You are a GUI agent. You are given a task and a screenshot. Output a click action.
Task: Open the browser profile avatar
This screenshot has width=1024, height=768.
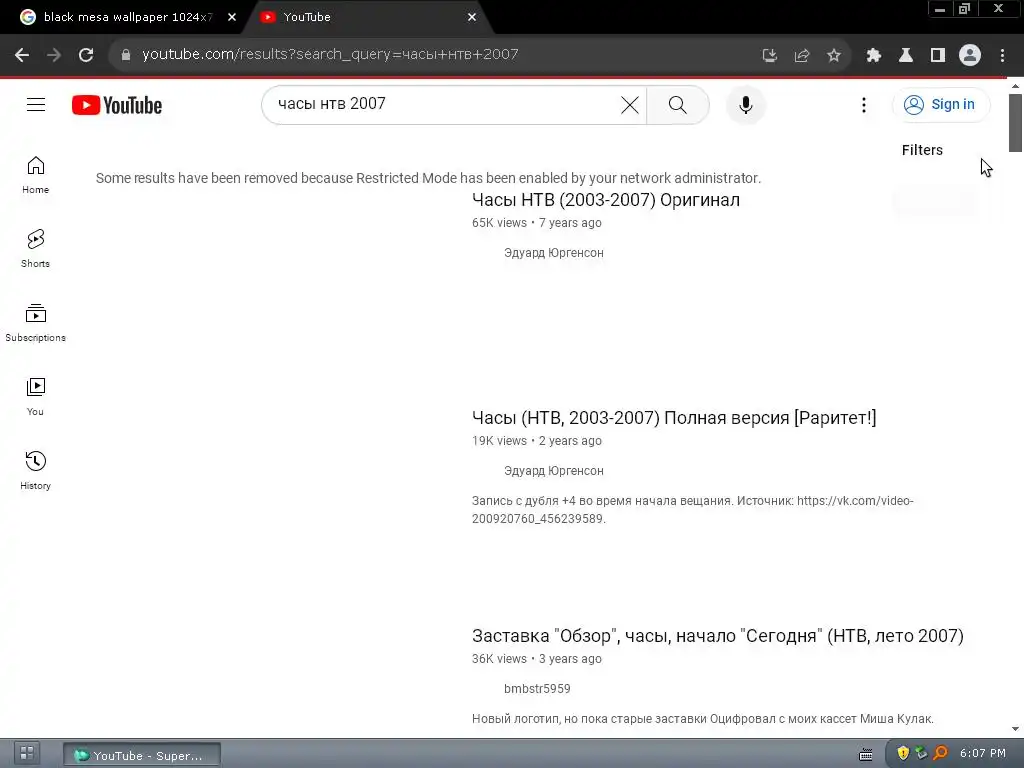pyautogui.click(x=970, y=55)
